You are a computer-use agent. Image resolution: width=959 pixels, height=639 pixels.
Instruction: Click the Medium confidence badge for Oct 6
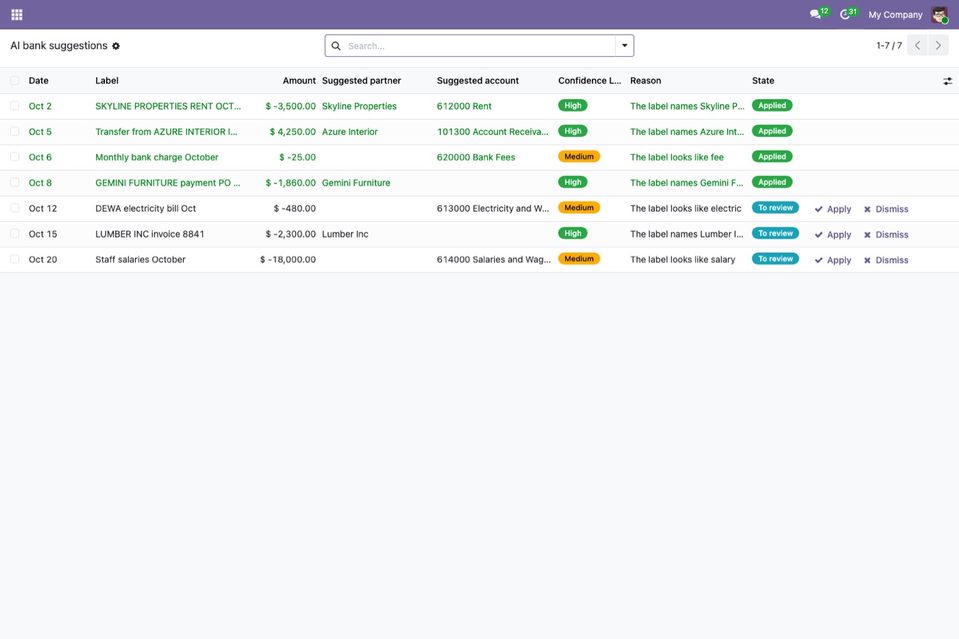tap(579, 157)
